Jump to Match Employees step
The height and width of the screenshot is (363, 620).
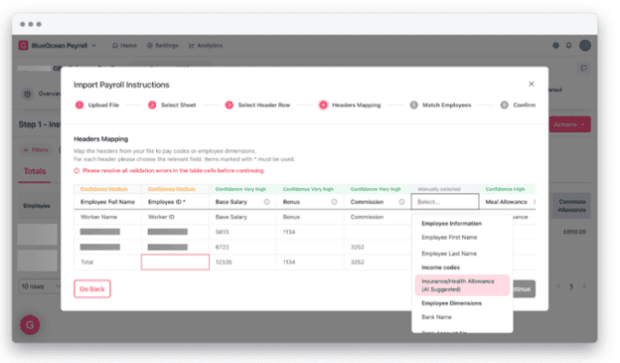pyautogui.click(x=440, y=105)
